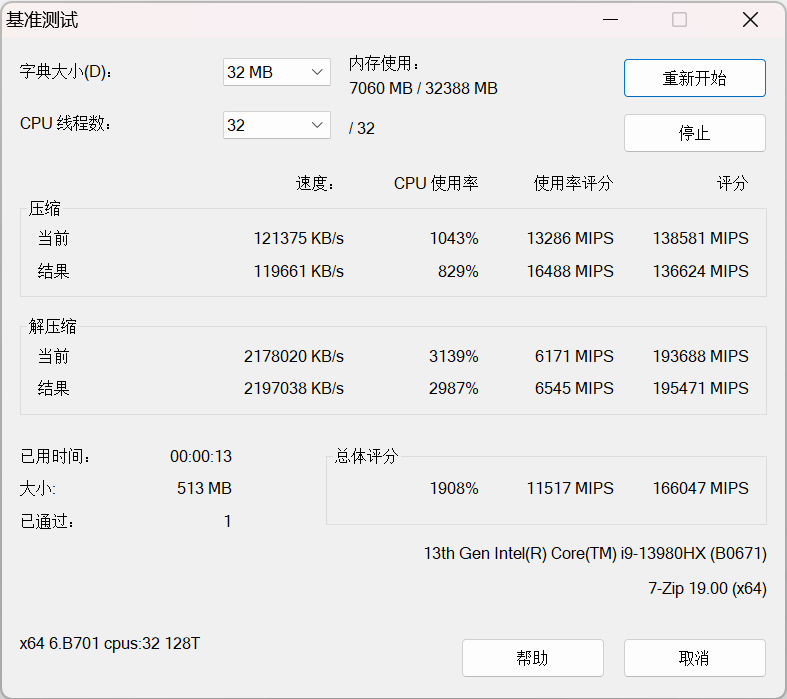787x699 pixels.
Task: Open the 字典大小 dropdown showing 32 MB
Action: point(276,72)
